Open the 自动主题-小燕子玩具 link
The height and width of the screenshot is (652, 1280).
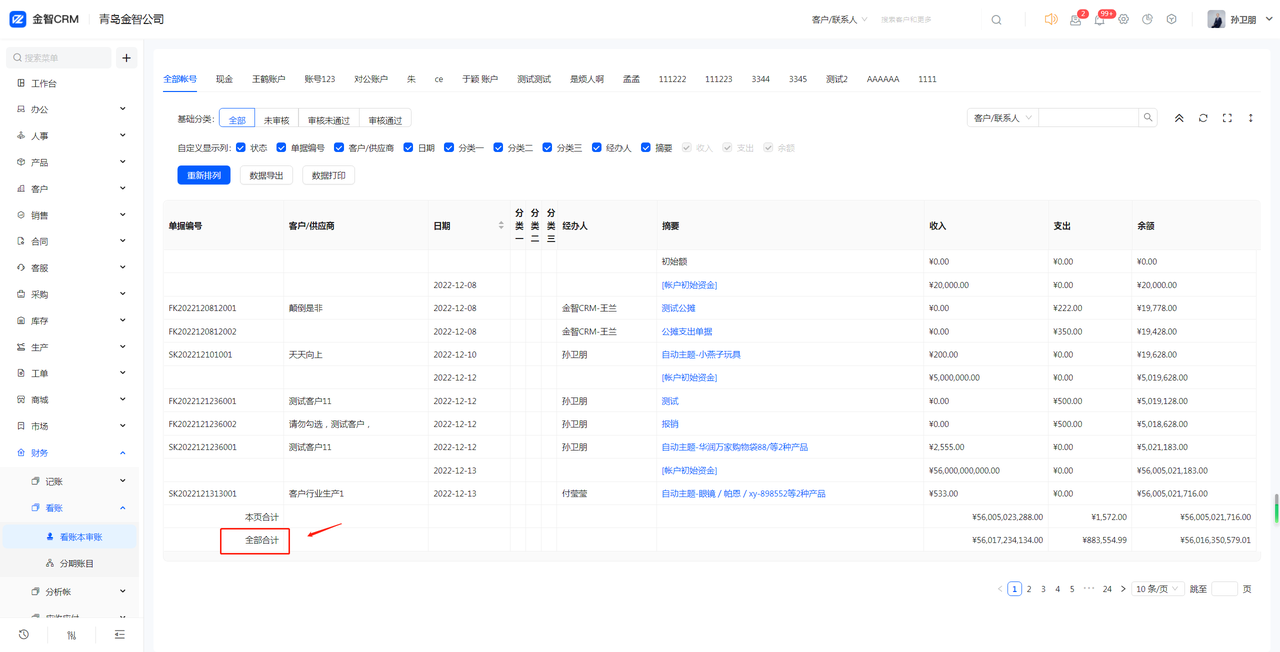click(701, 354)
